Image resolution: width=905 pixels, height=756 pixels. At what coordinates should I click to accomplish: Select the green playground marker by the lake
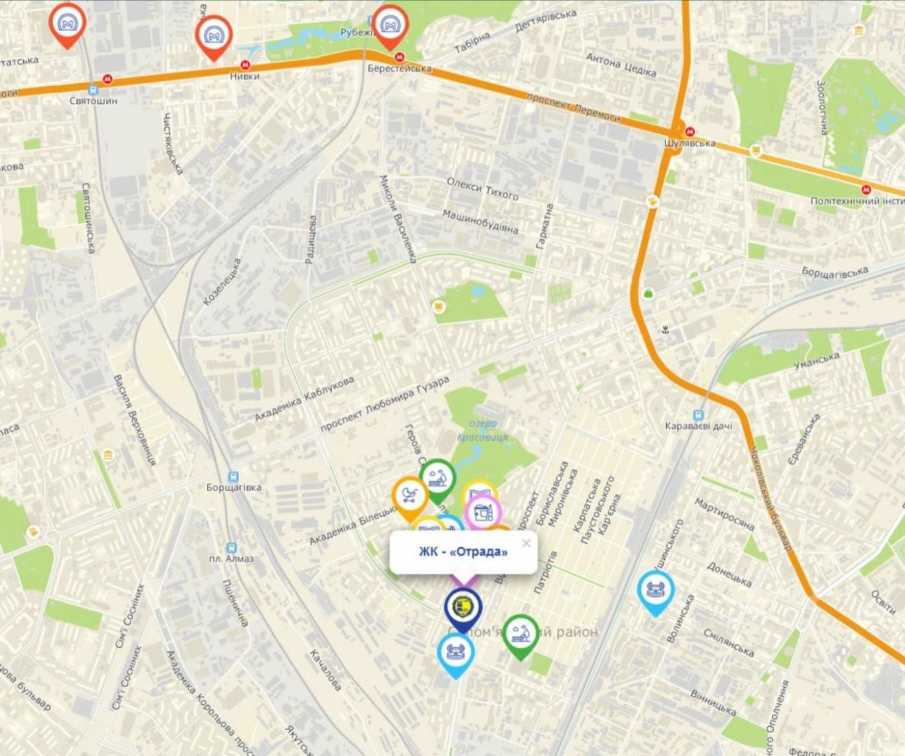pyautogui.click(x=438, y=481)
